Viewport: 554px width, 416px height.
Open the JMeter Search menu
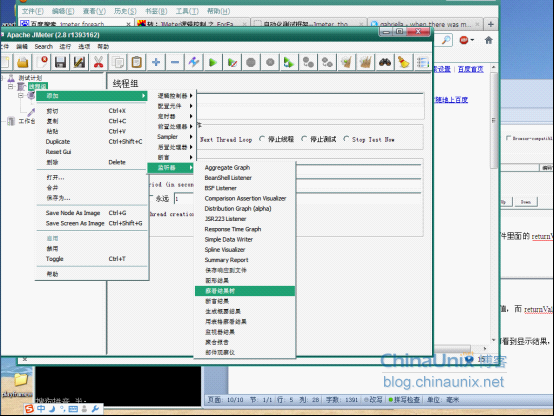[x=43, y=47]
